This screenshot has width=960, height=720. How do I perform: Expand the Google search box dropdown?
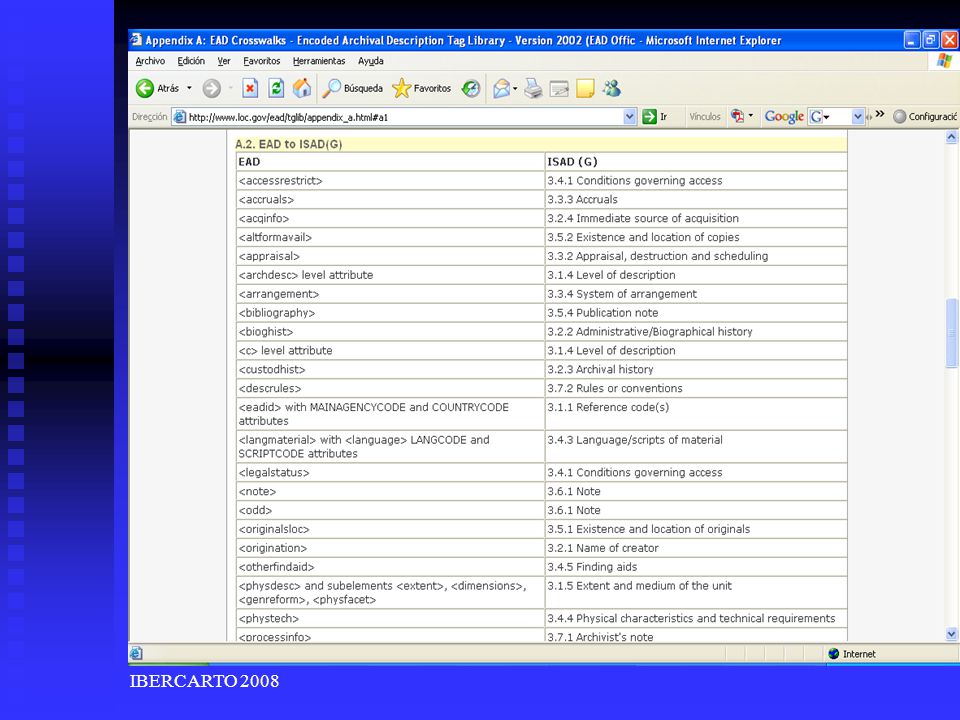(x=858, y=116)
